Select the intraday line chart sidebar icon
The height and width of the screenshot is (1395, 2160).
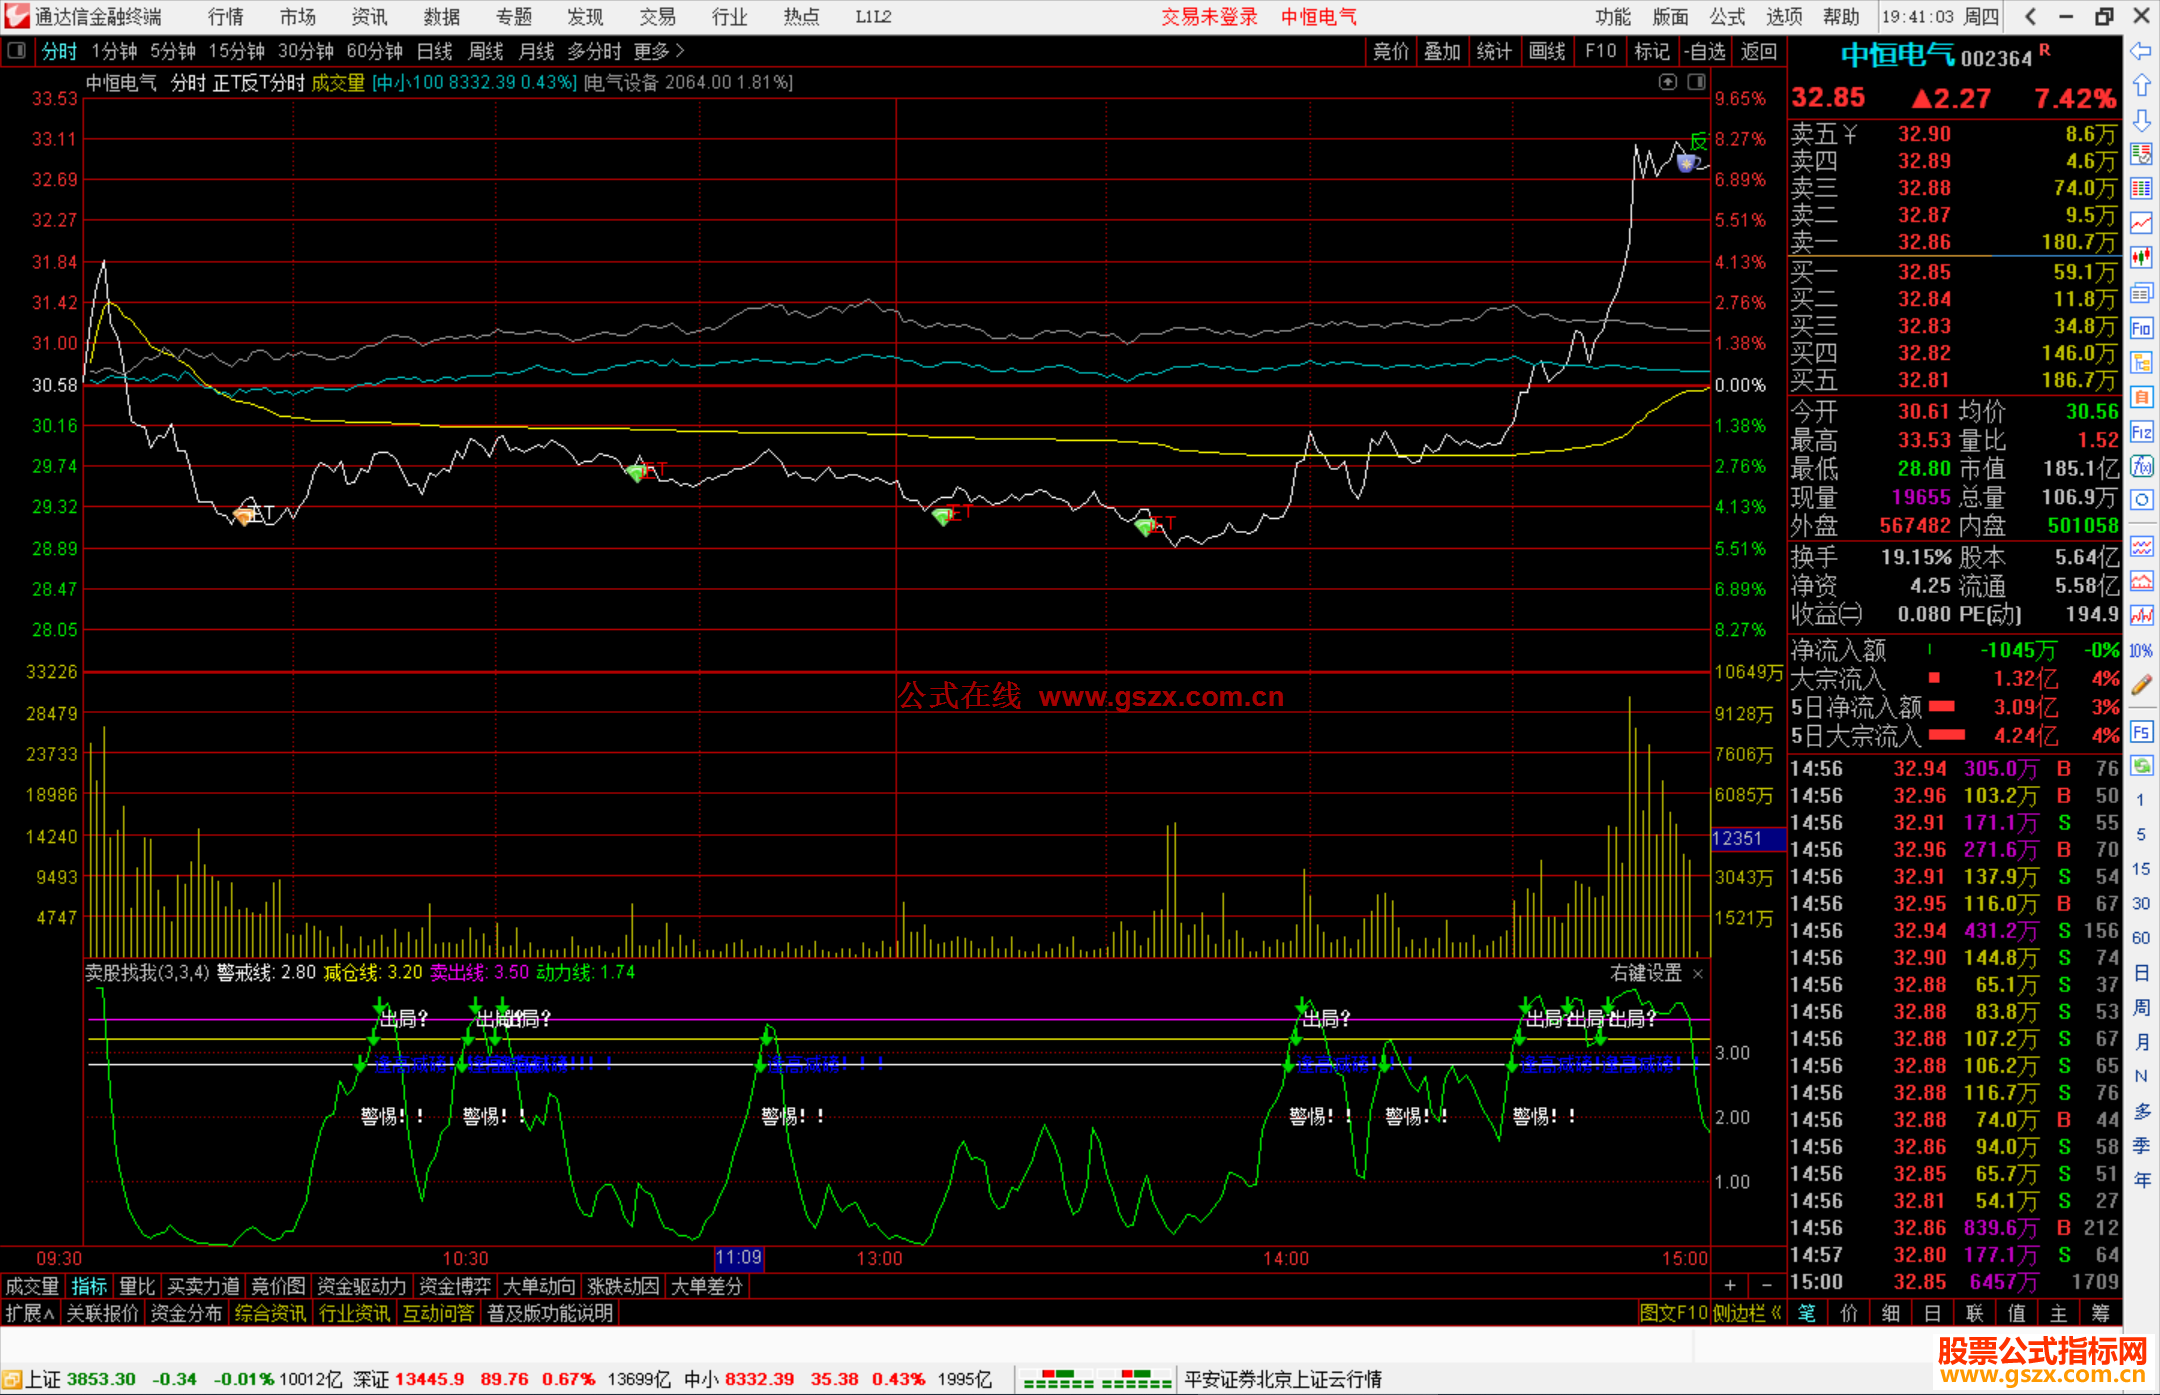tap(2141, 223)
